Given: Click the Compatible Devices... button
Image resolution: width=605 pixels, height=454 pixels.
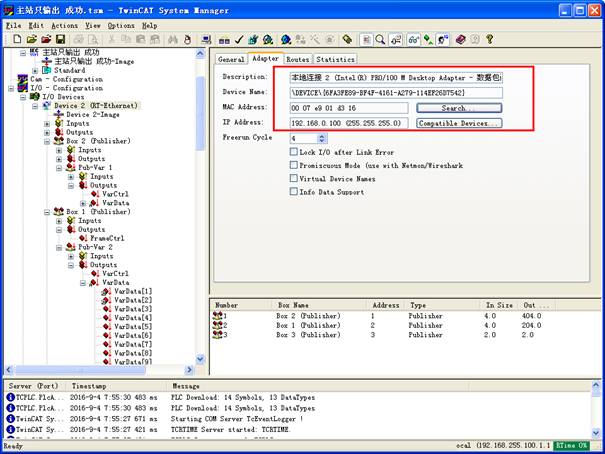Looking at the screenshot, I should (x=459, y=123).
